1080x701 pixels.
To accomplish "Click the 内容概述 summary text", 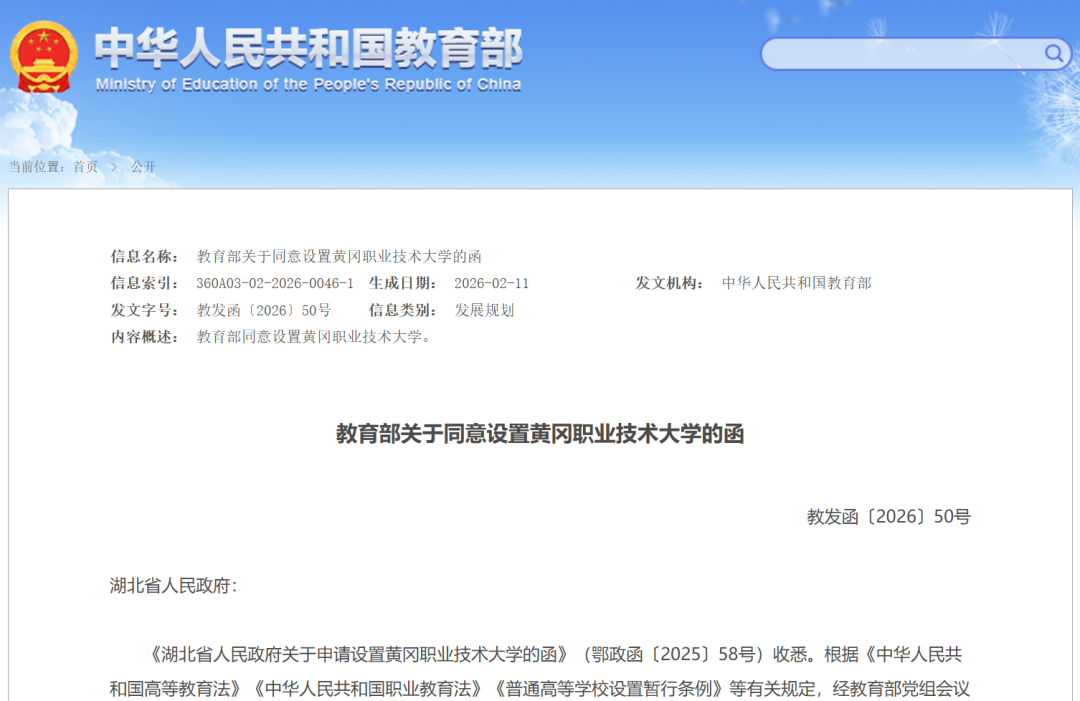I will (314, 337).
